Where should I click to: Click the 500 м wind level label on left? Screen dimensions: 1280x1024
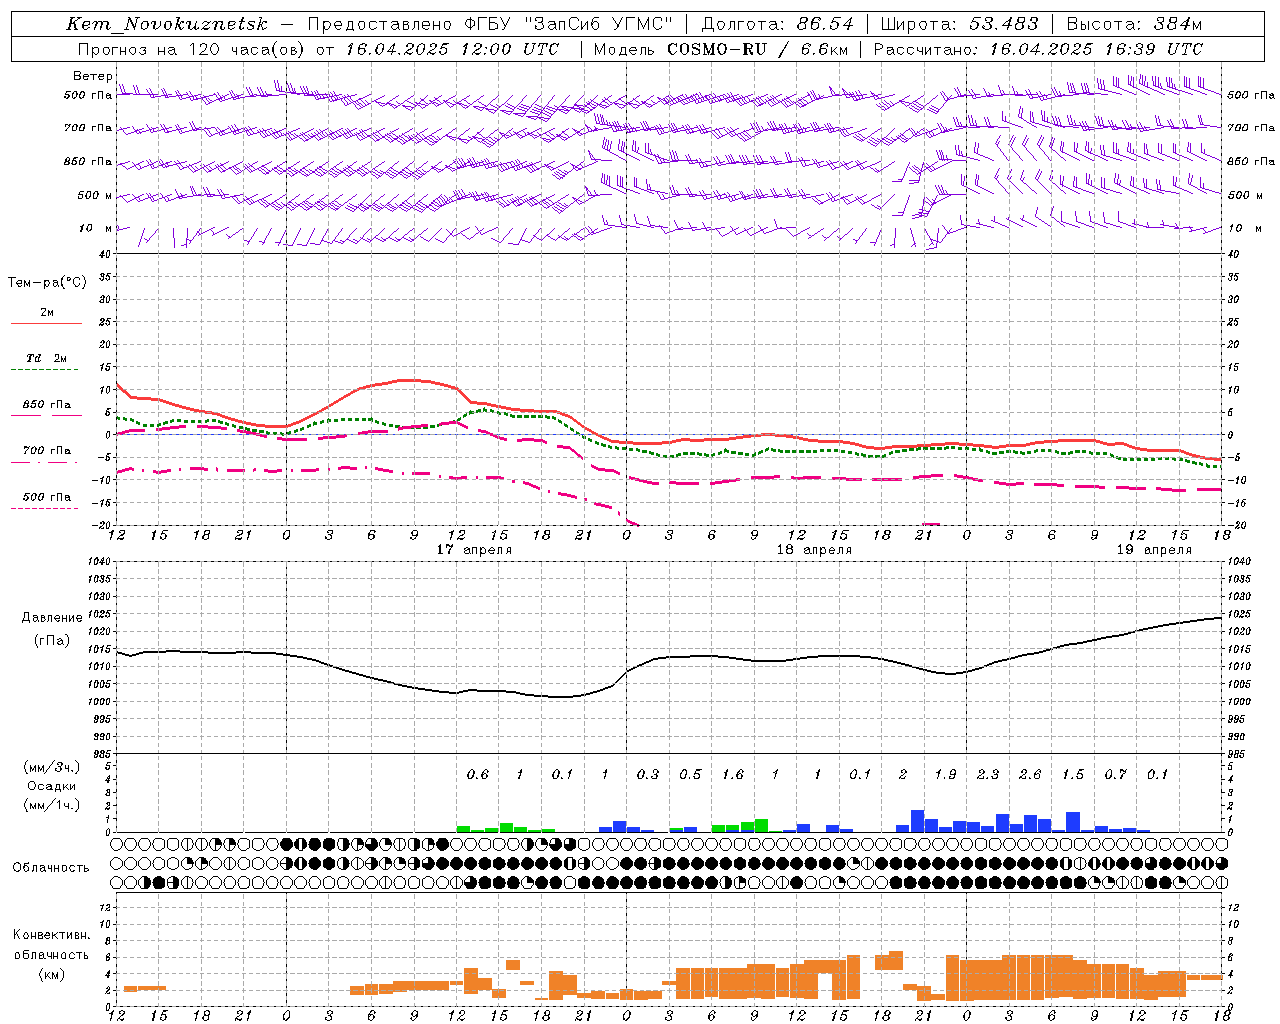coord(95,195)
